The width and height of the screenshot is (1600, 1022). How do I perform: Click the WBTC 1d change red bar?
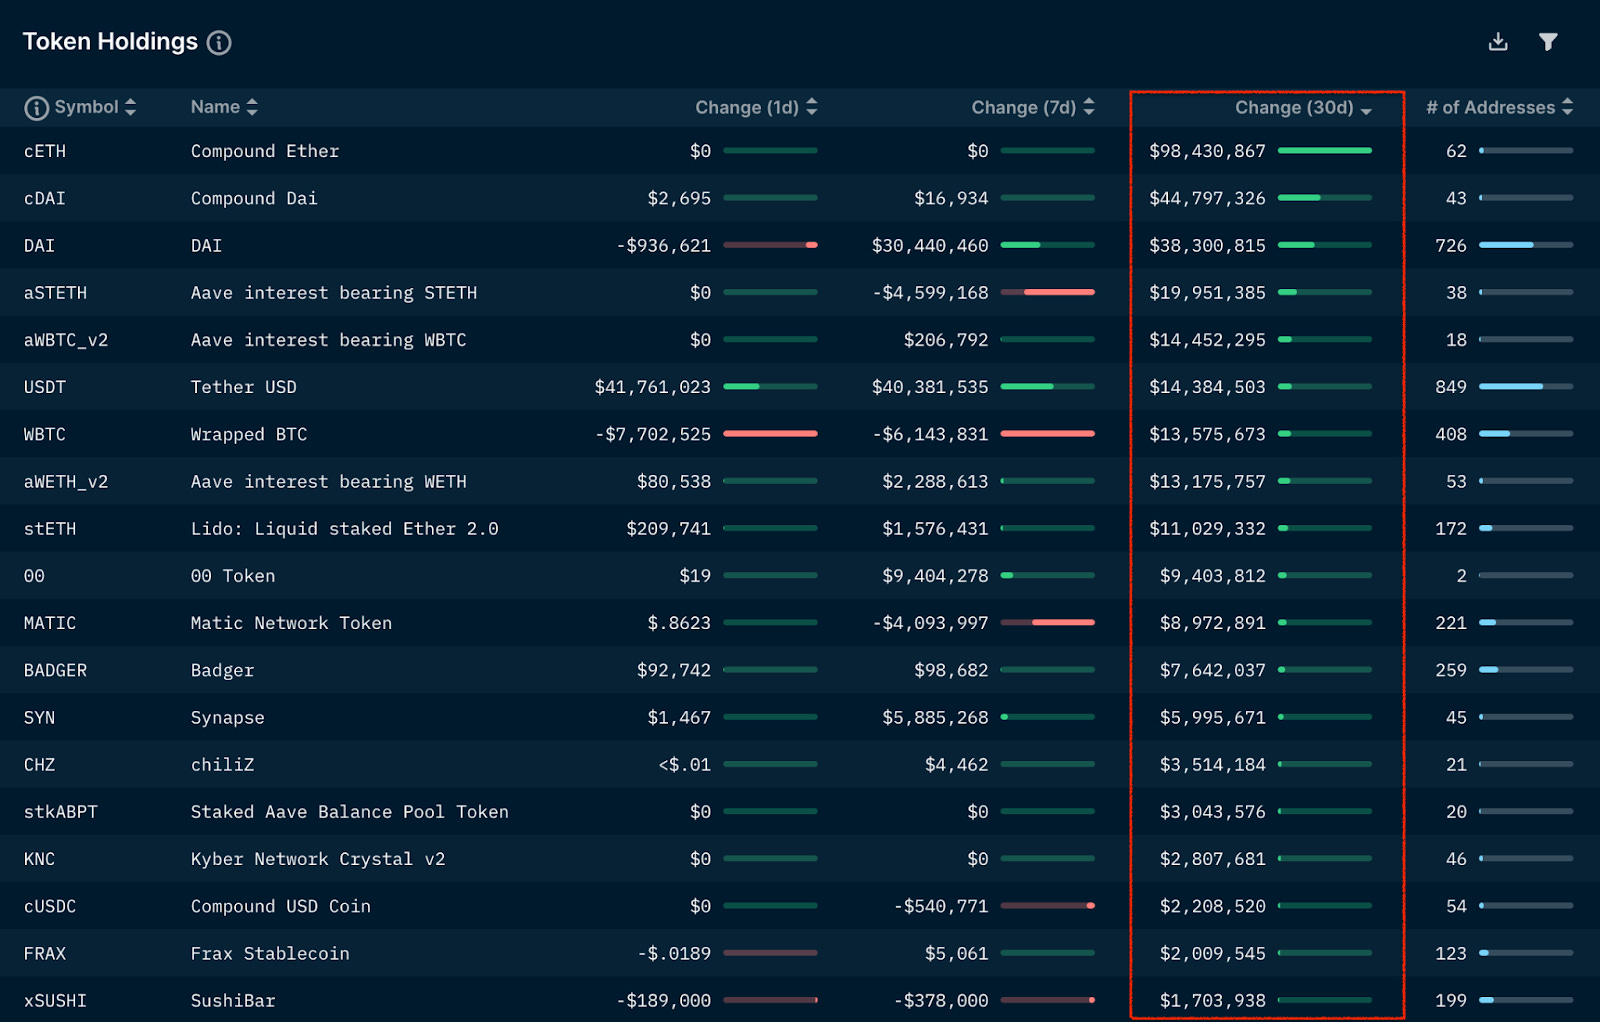(x=770, y=434)
